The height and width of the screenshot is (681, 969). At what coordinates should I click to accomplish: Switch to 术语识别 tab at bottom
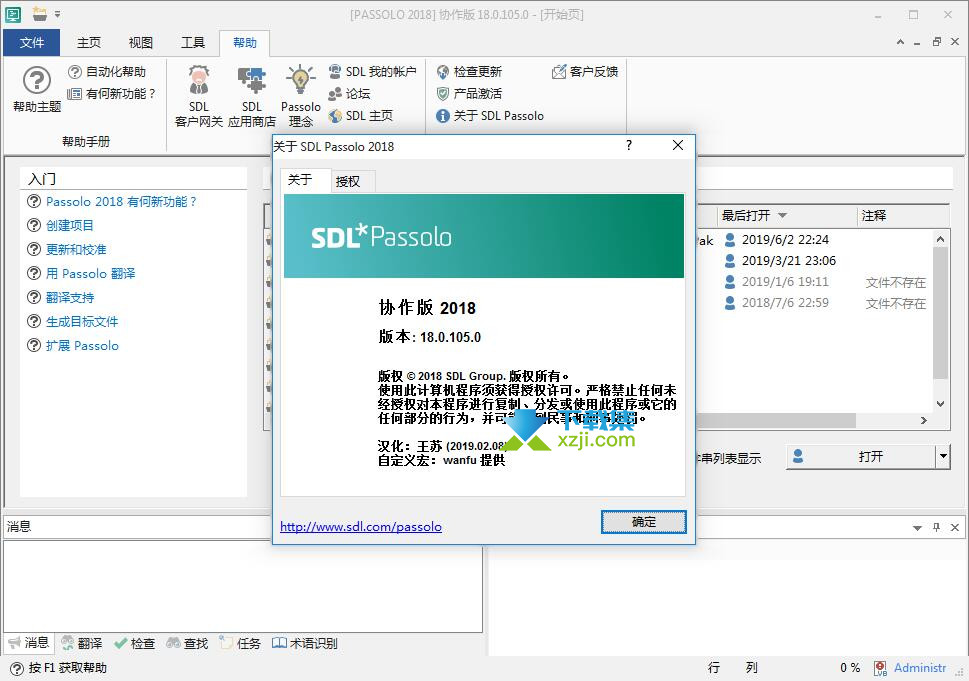pos(305,643)
